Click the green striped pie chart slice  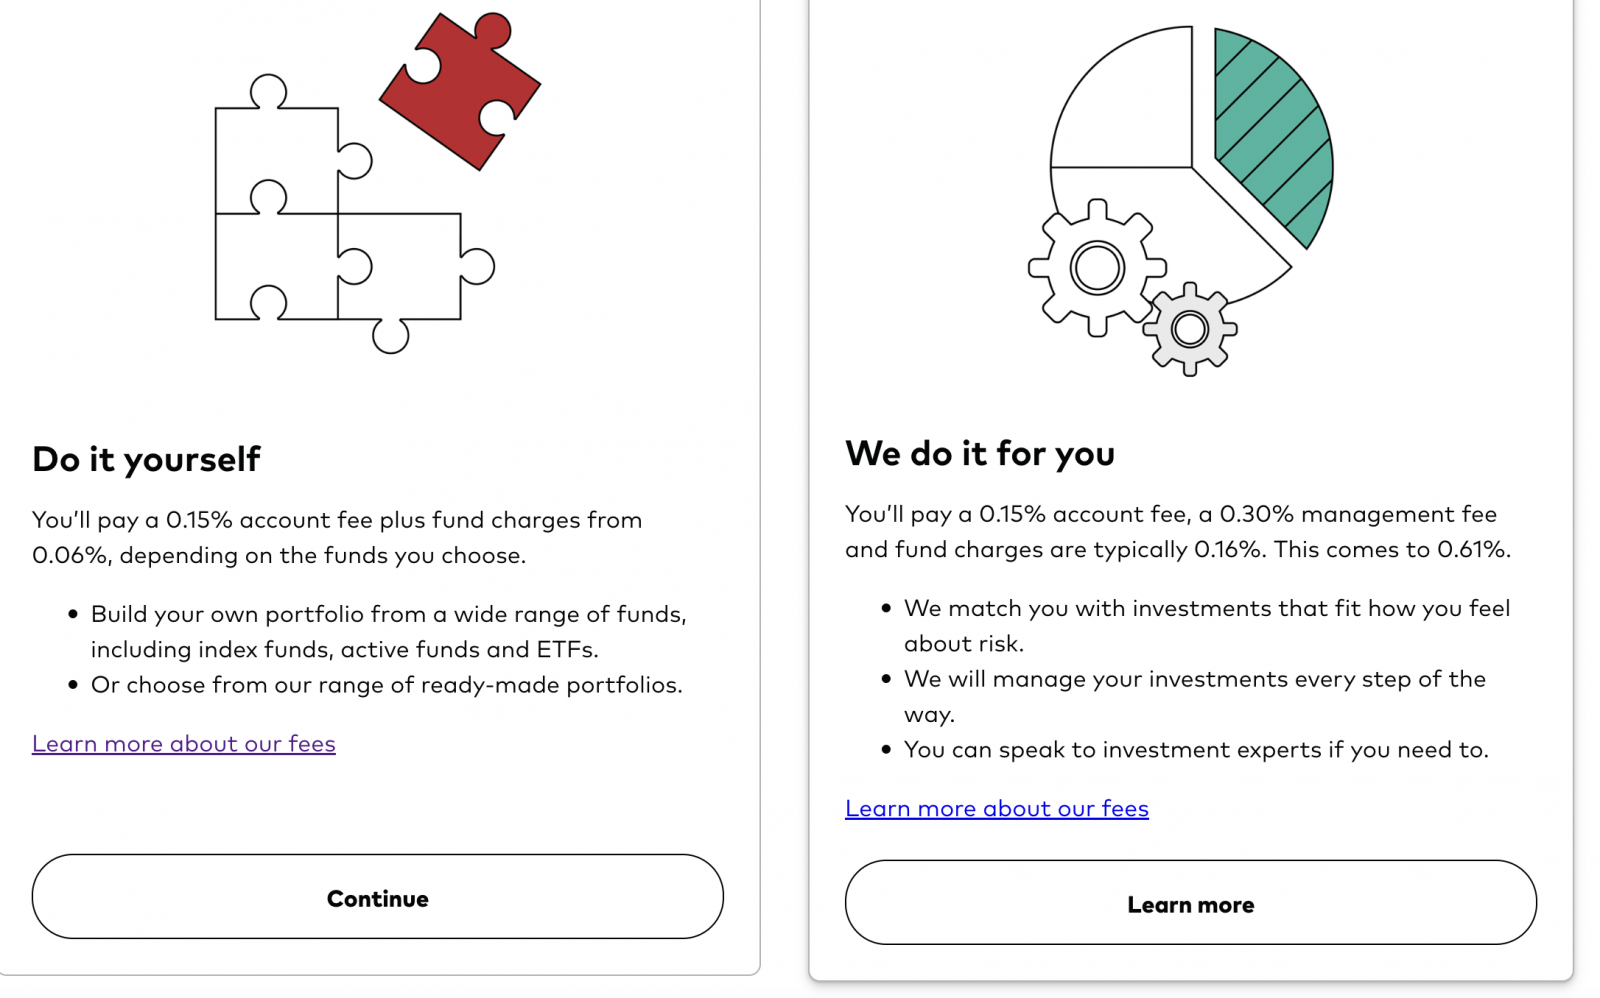point(1273,138)
